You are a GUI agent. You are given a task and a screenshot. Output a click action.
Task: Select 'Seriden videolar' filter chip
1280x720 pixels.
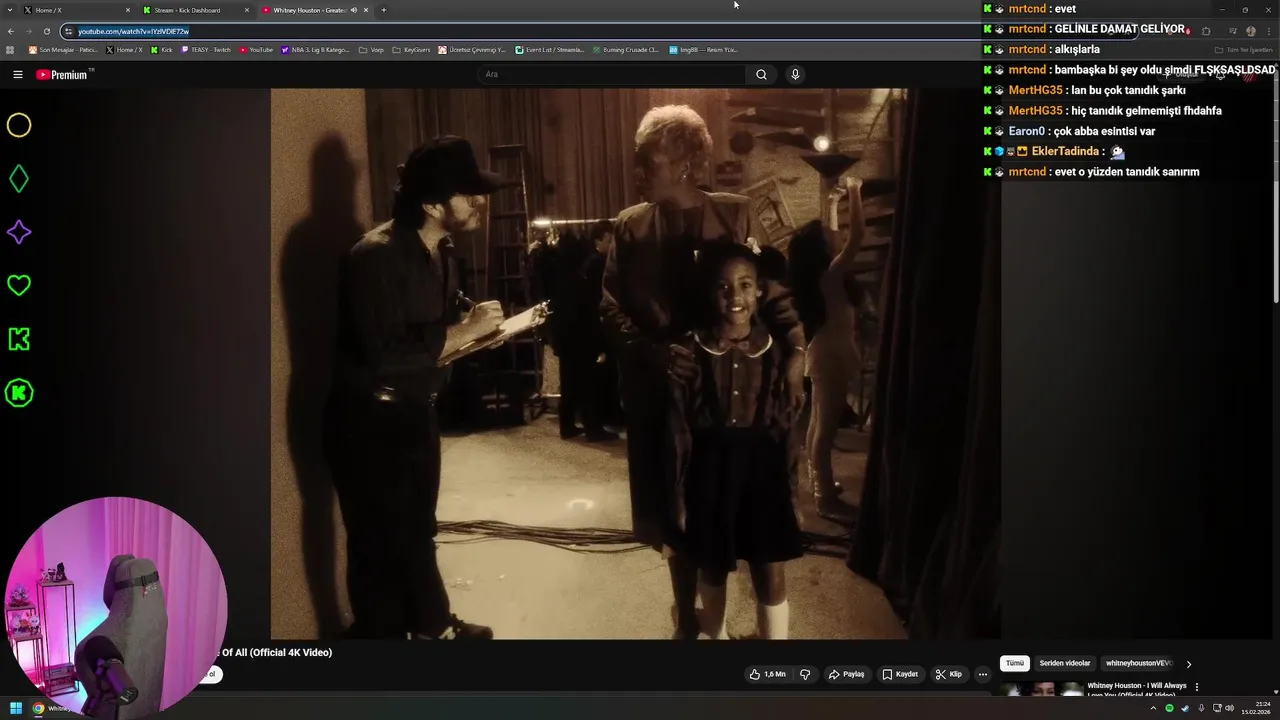click(1064, 663)
